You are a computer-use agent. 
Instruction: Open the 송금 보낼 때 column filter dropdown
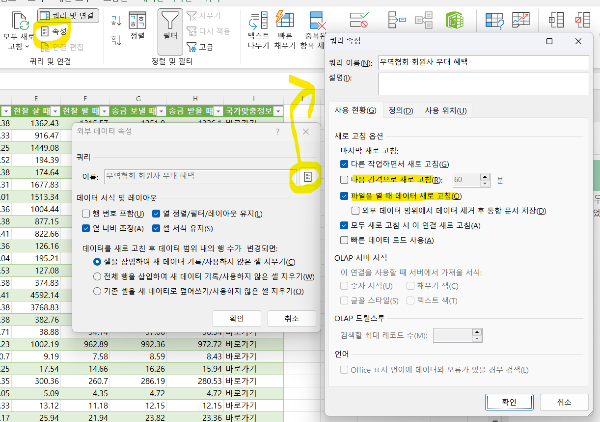click(161, 111)
